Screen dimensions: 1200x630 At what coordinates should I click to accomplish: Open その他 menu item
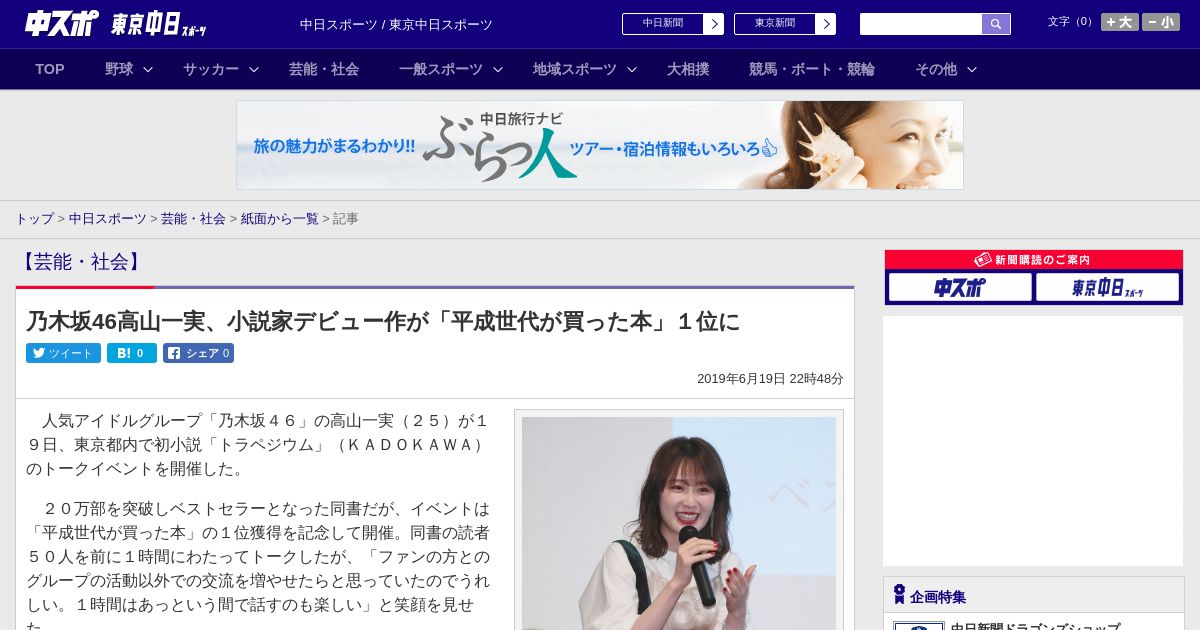[936, 69]
